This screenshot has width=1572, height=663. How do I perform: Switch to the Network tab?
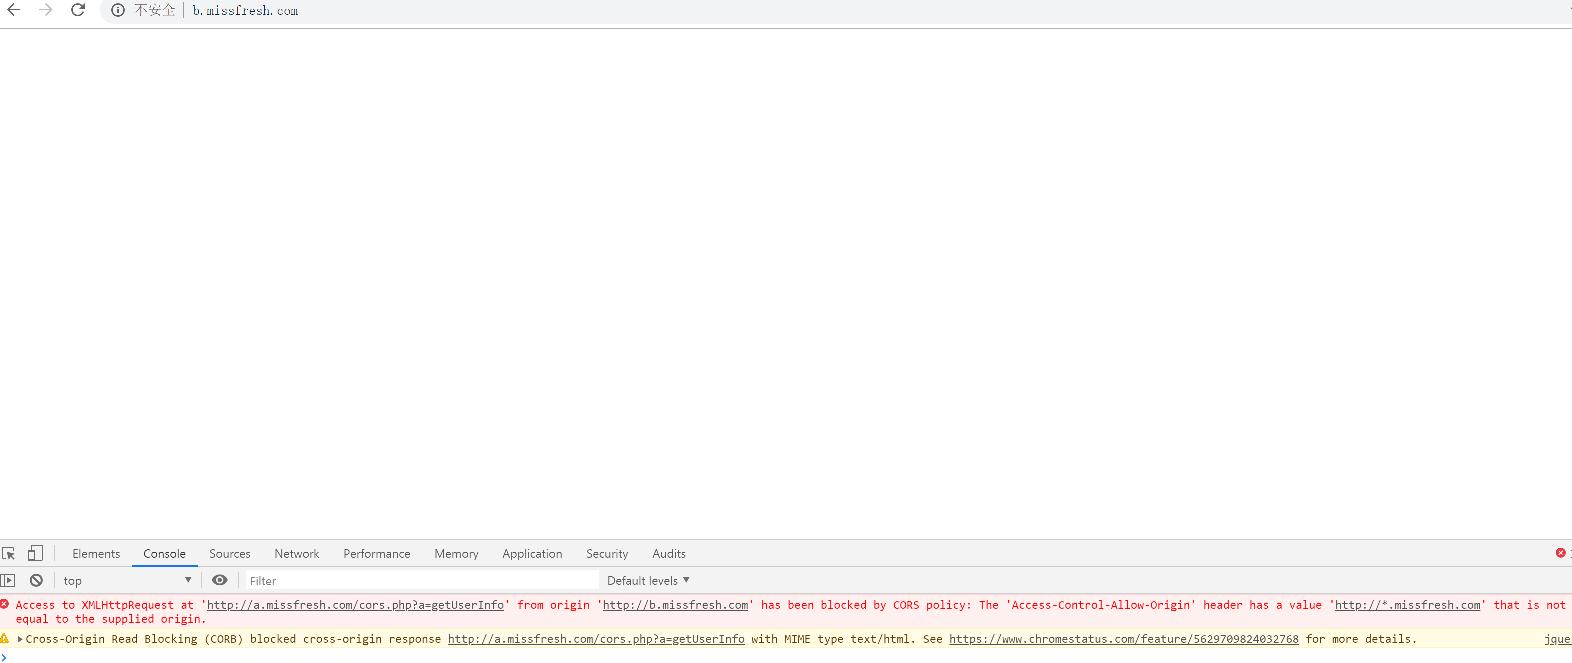[297, 553]
